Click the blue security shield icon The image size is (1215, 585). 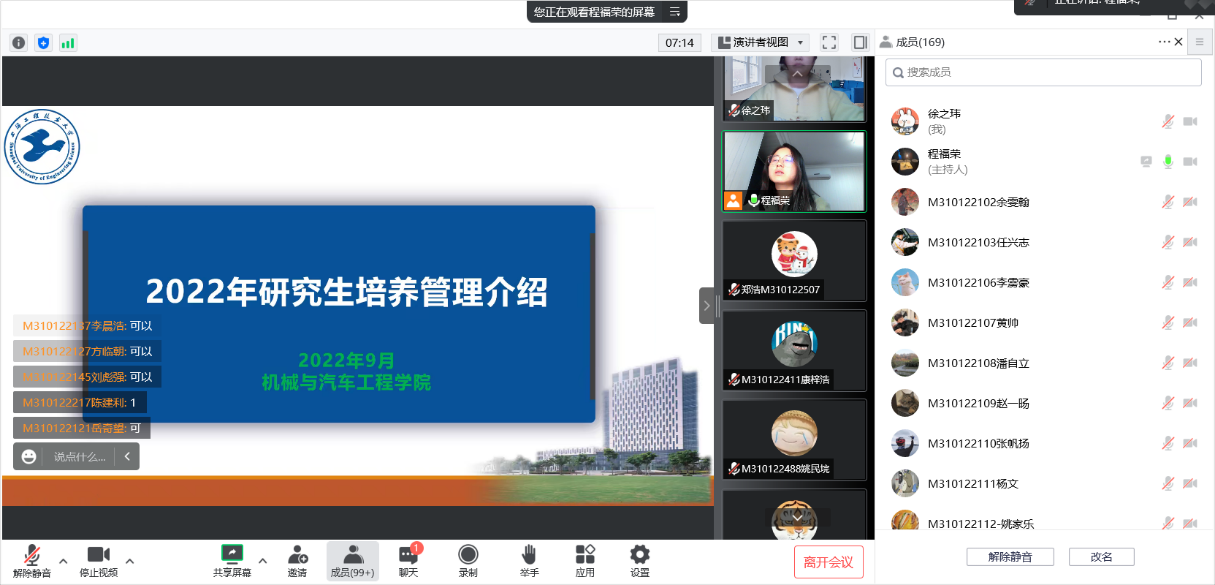click(x=43, y=42)
